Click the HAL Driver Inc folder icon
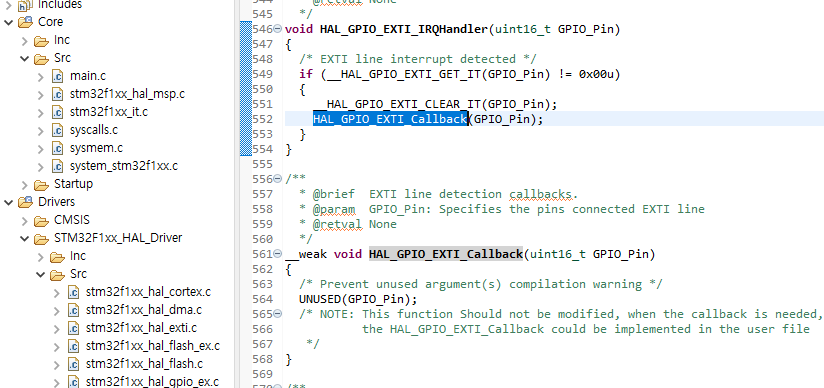 57,257
